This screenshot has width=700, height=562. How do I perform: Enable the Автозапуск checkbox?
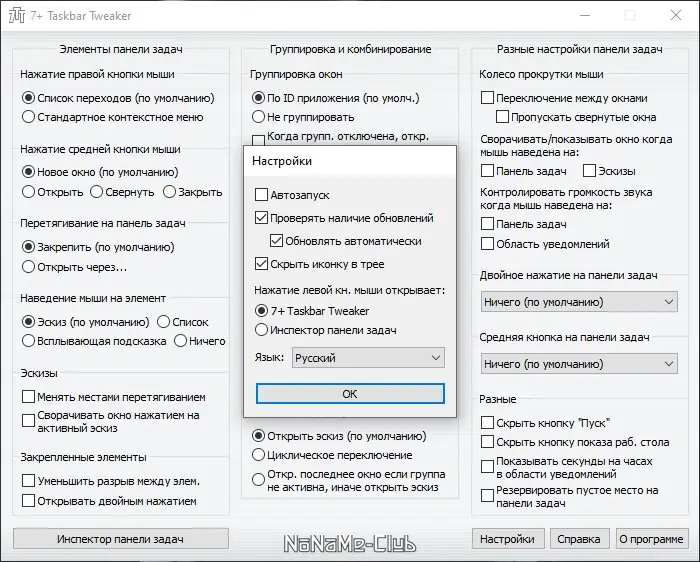[262, 195]
